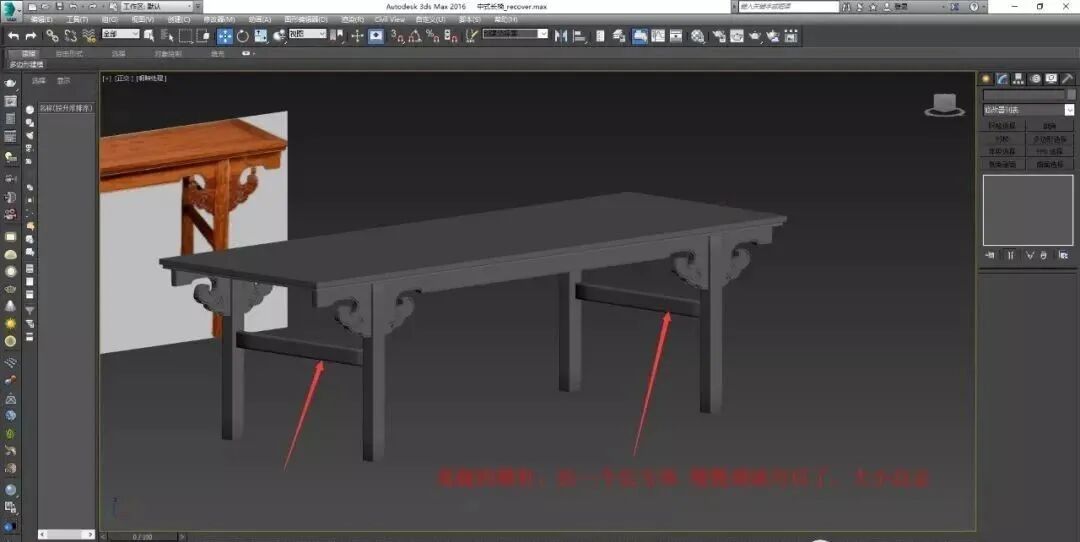The width and height of the screenshot is (1080, 542).
Task: Click Use Pivot Point Center icon
Action: (337, 36)
